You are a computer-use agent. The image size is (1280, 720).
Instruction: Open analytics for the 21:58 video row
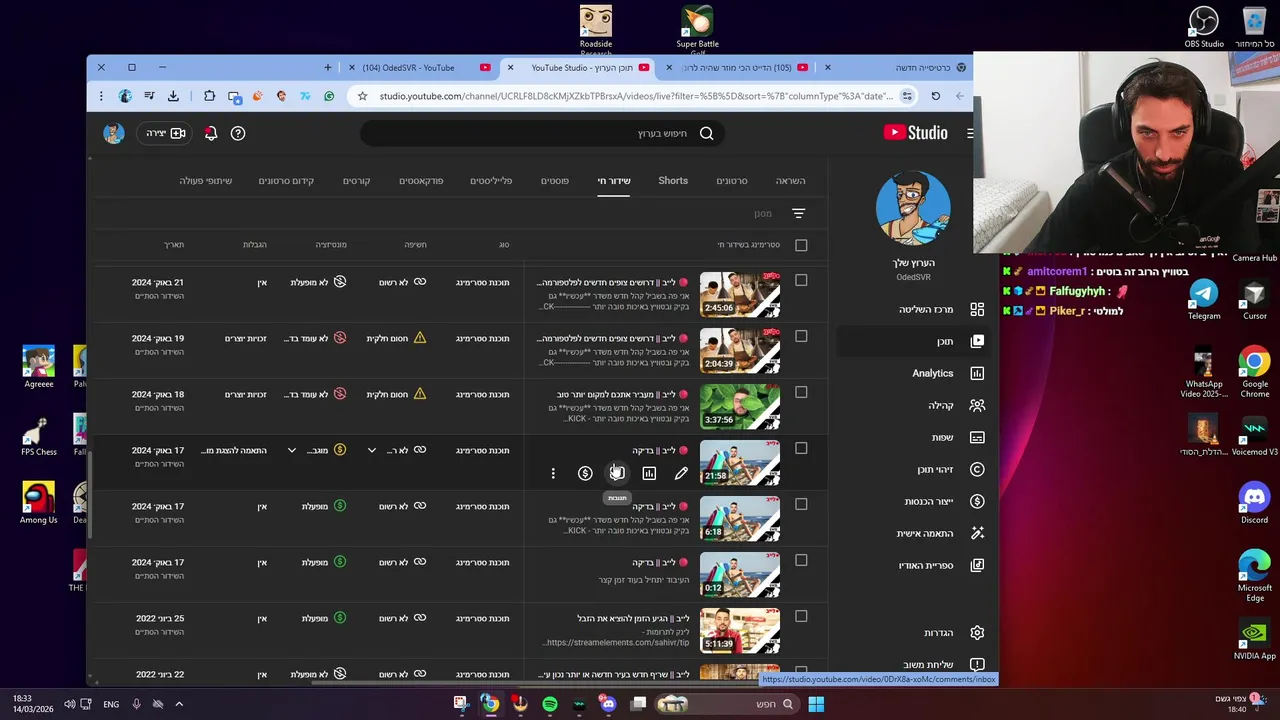(649, 473)
